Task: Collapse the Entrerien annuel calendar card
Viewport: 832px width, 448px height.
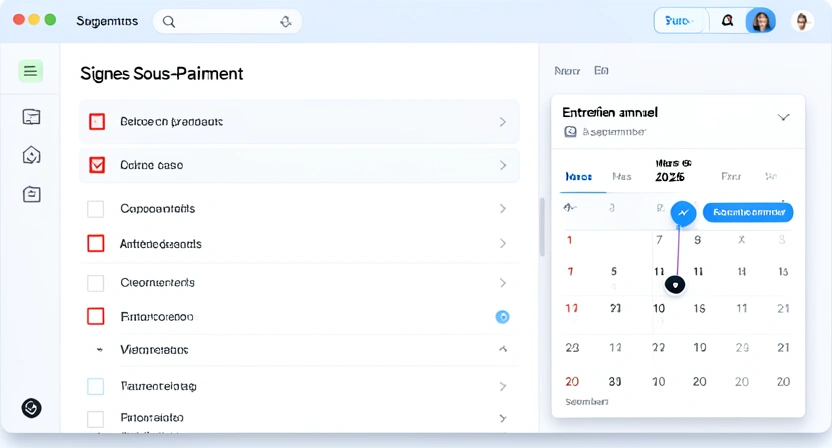Action: (783, 117)
